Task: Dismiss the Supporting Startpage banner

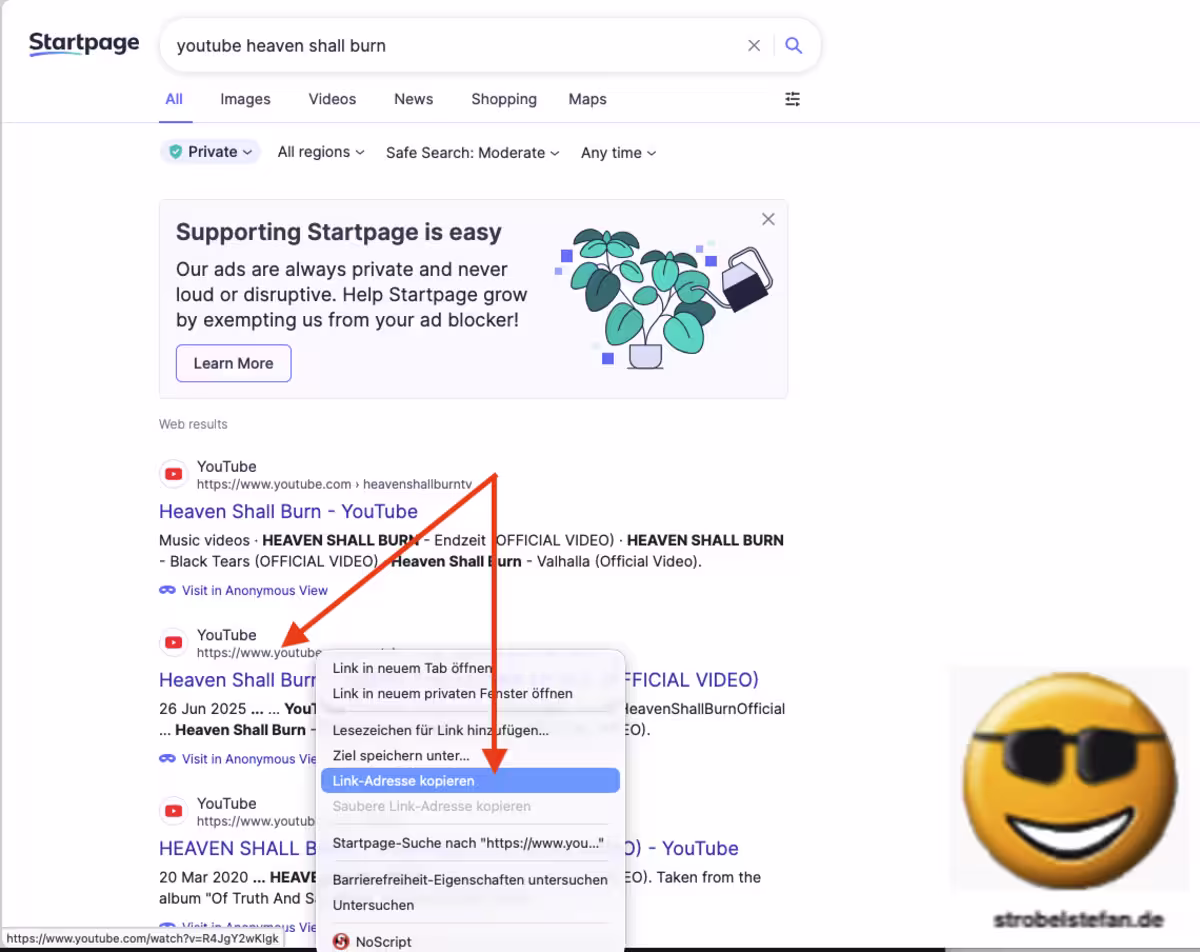Action: pyautogui.click(x=768, y=219)
